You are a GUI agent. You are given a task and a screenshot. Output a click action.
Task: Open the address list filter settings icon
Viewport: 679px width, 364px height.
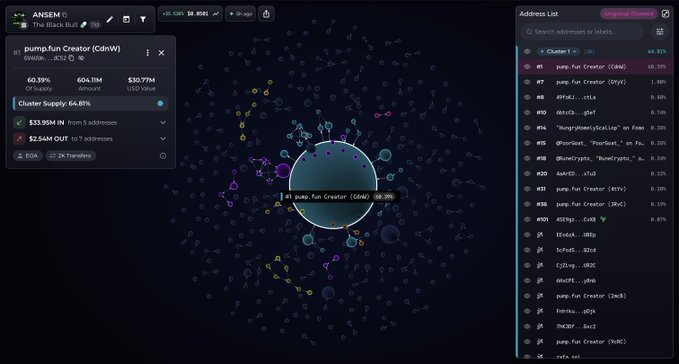[660, 32]
